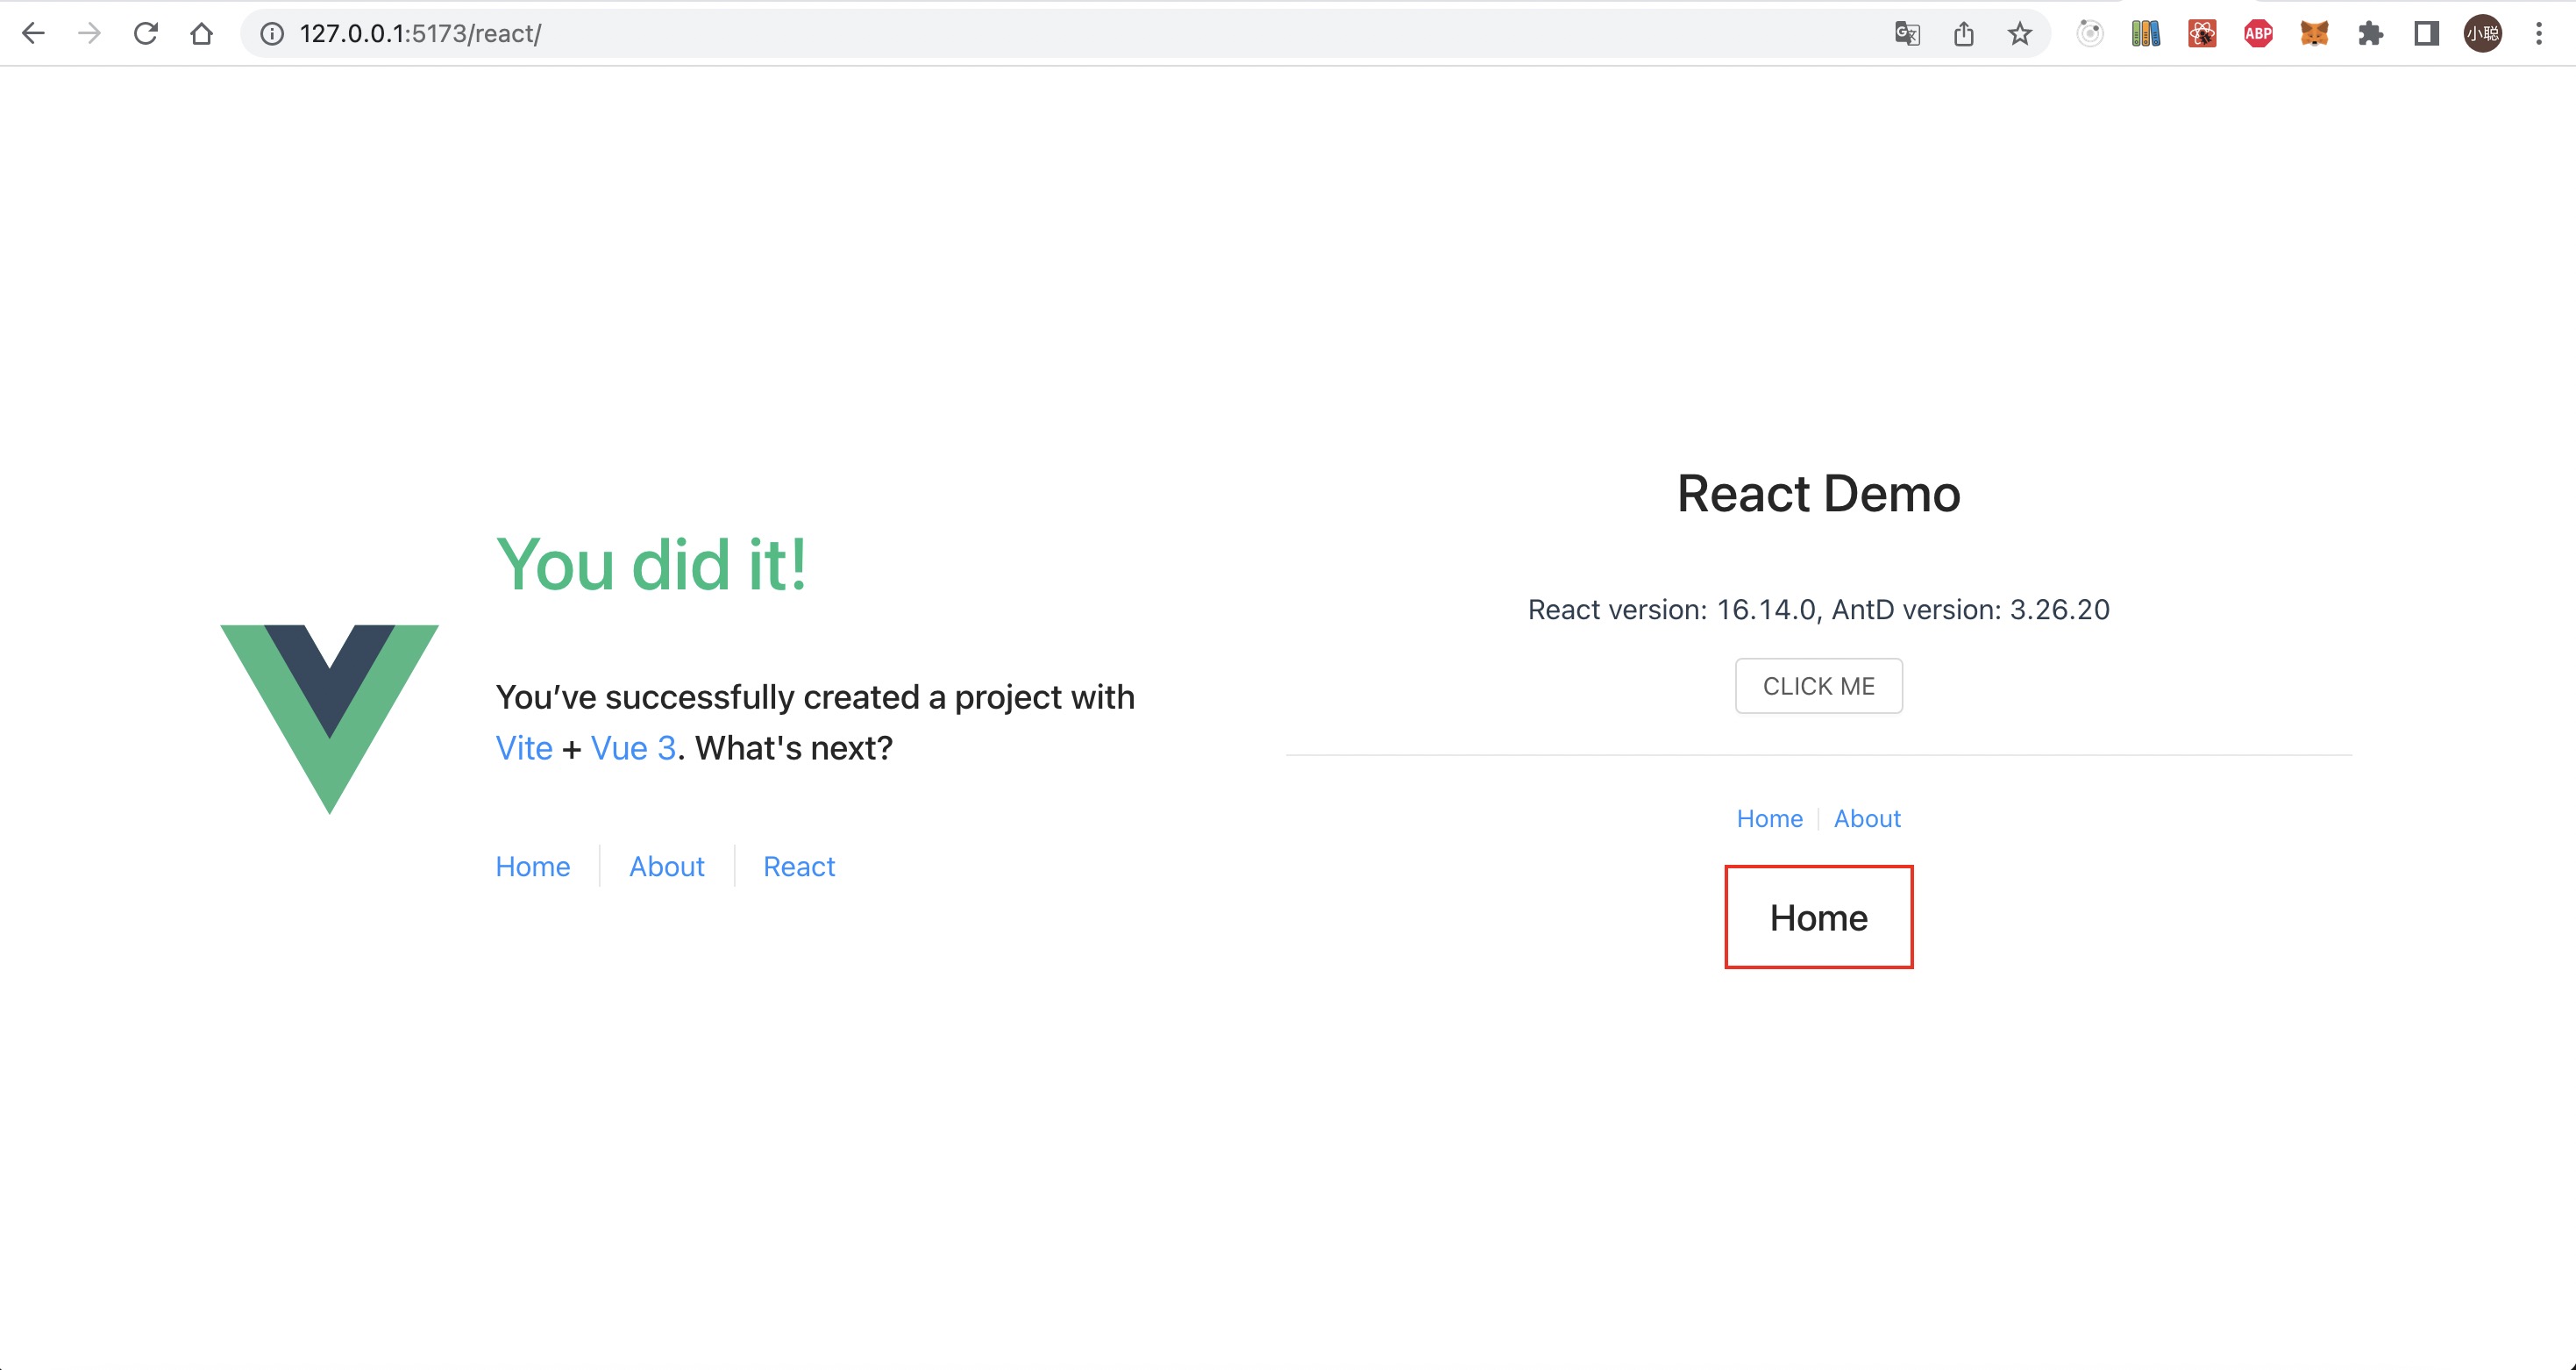Viewport: 2576px width, 1370px height.
Task: Open the user profile avatar menu
Action: coord(2482,34)
